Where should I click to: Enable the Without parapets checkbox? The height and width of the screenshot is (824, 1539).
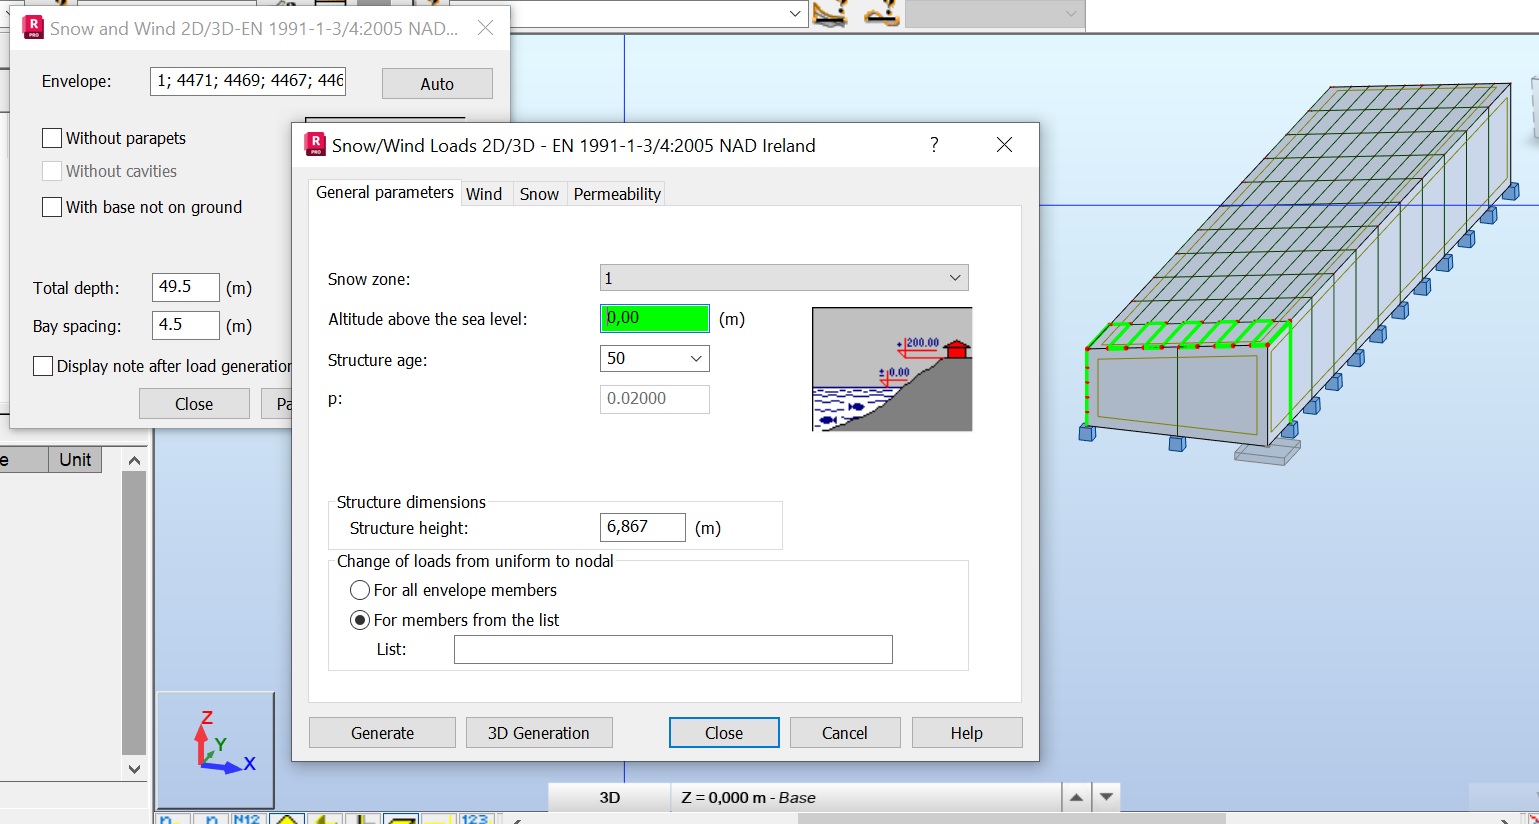tap(51, 137)
